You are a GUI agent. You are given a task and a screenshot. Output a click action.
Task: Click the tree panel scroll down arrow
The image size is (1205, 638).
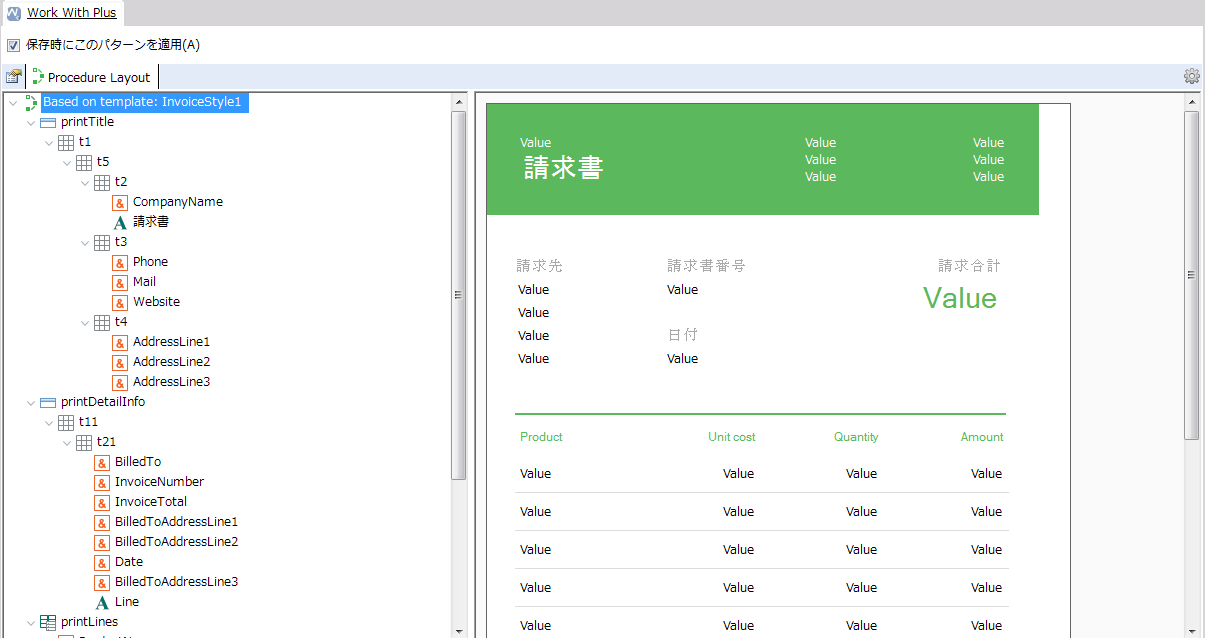[x=459, y=630]
